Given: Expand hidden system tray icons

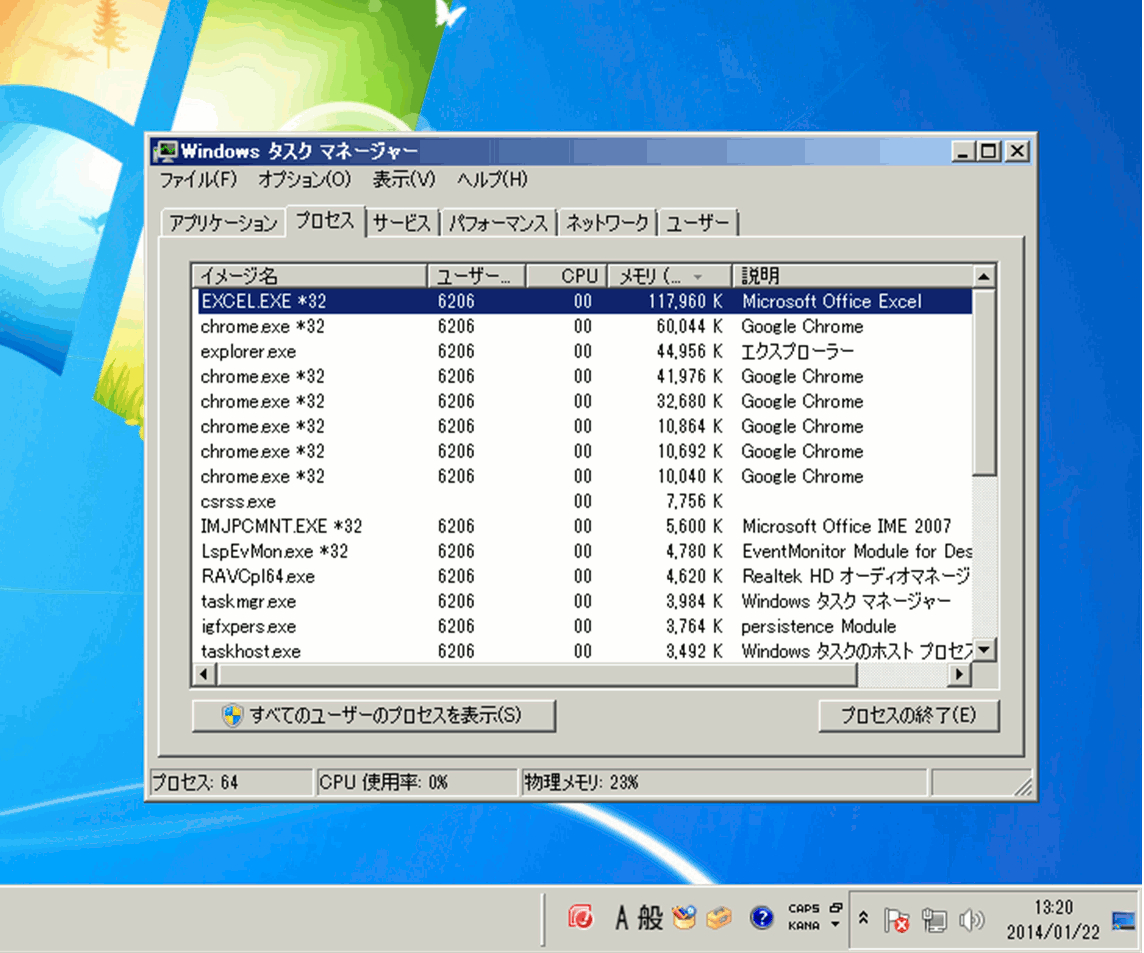Looking at the screenshot, I should tap(863, 919).
